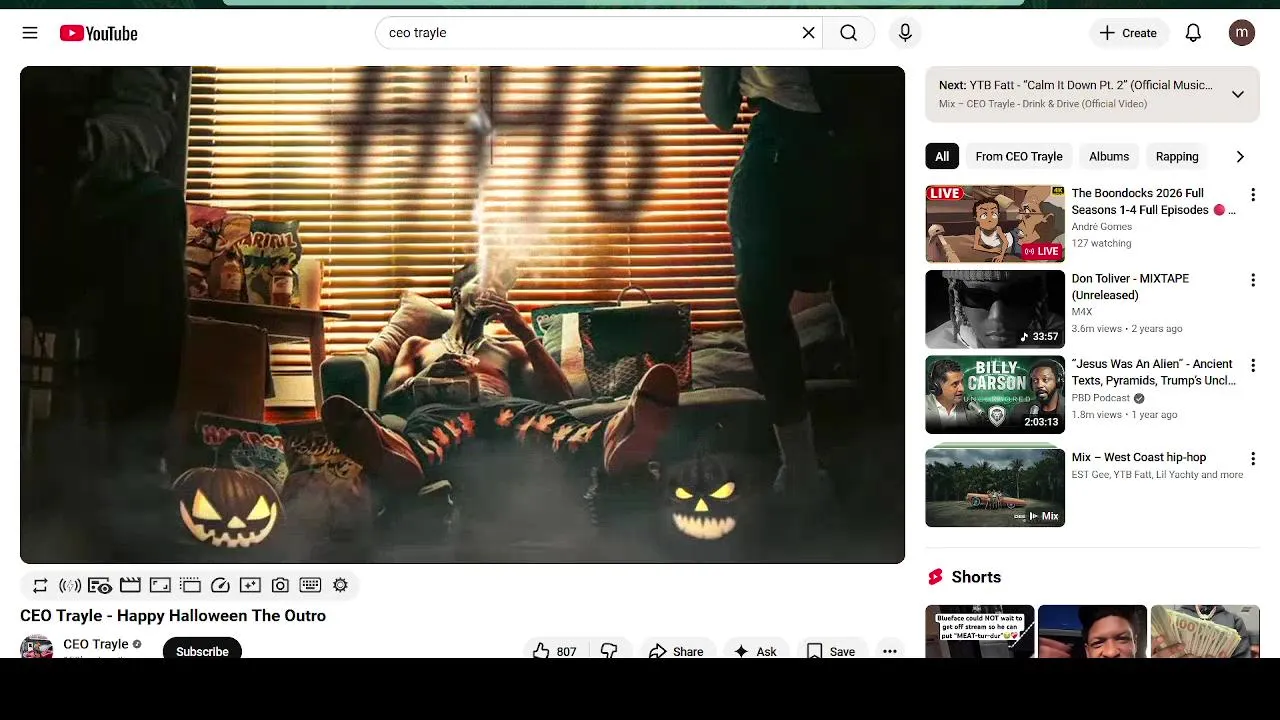Viewport: 1280px width, 720px height.
Task: Toggle the volume boost icon
Action: pyautogui.click(x=70, y=585)
